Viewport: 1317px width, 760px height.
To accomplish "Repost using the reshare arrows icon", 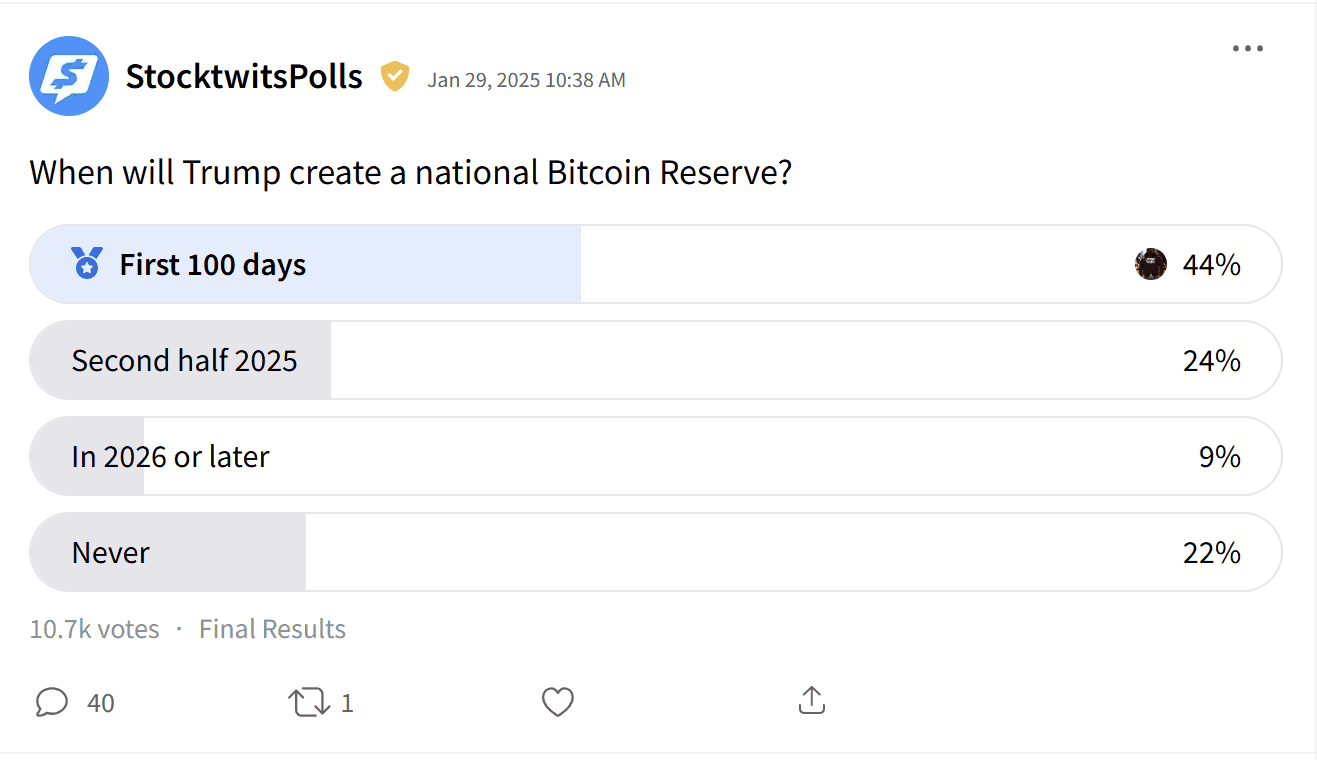I will 309,702.
